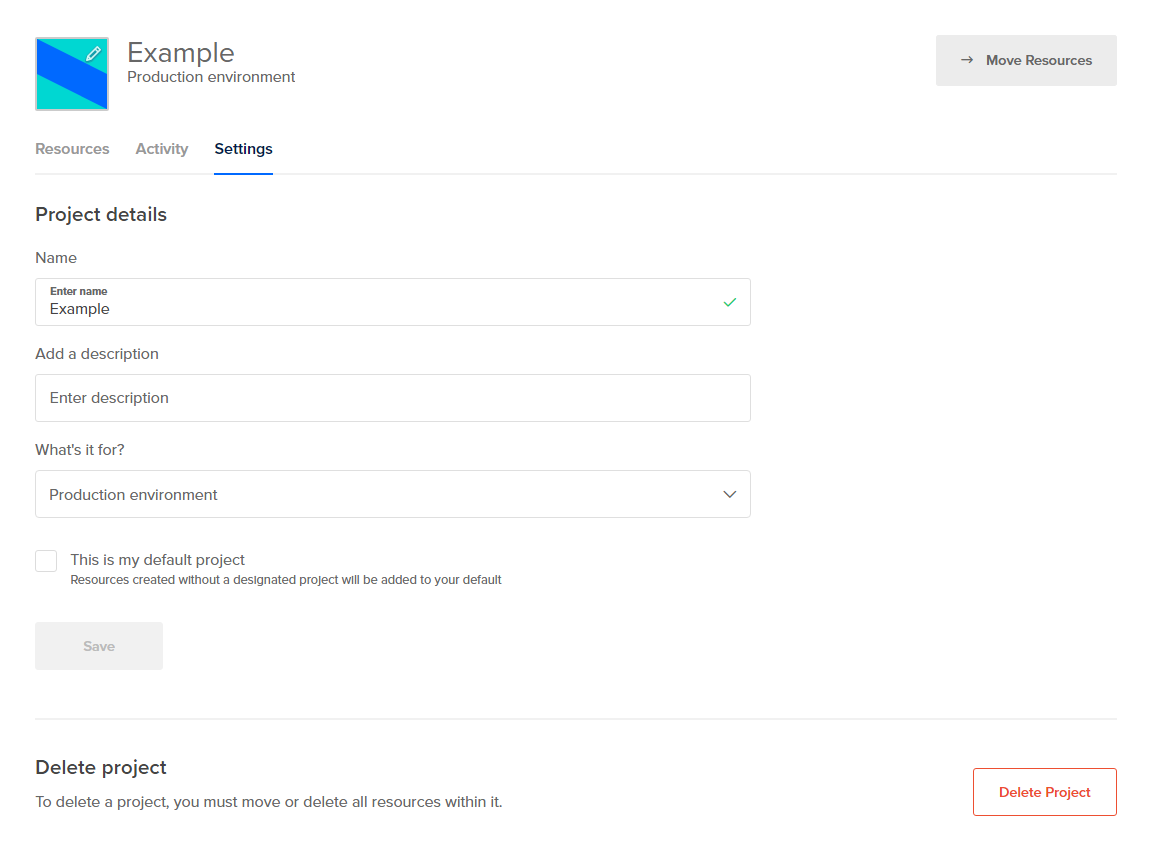
Task: Click 'To delete a project' instruction text
Action: [x=269, y=802]
